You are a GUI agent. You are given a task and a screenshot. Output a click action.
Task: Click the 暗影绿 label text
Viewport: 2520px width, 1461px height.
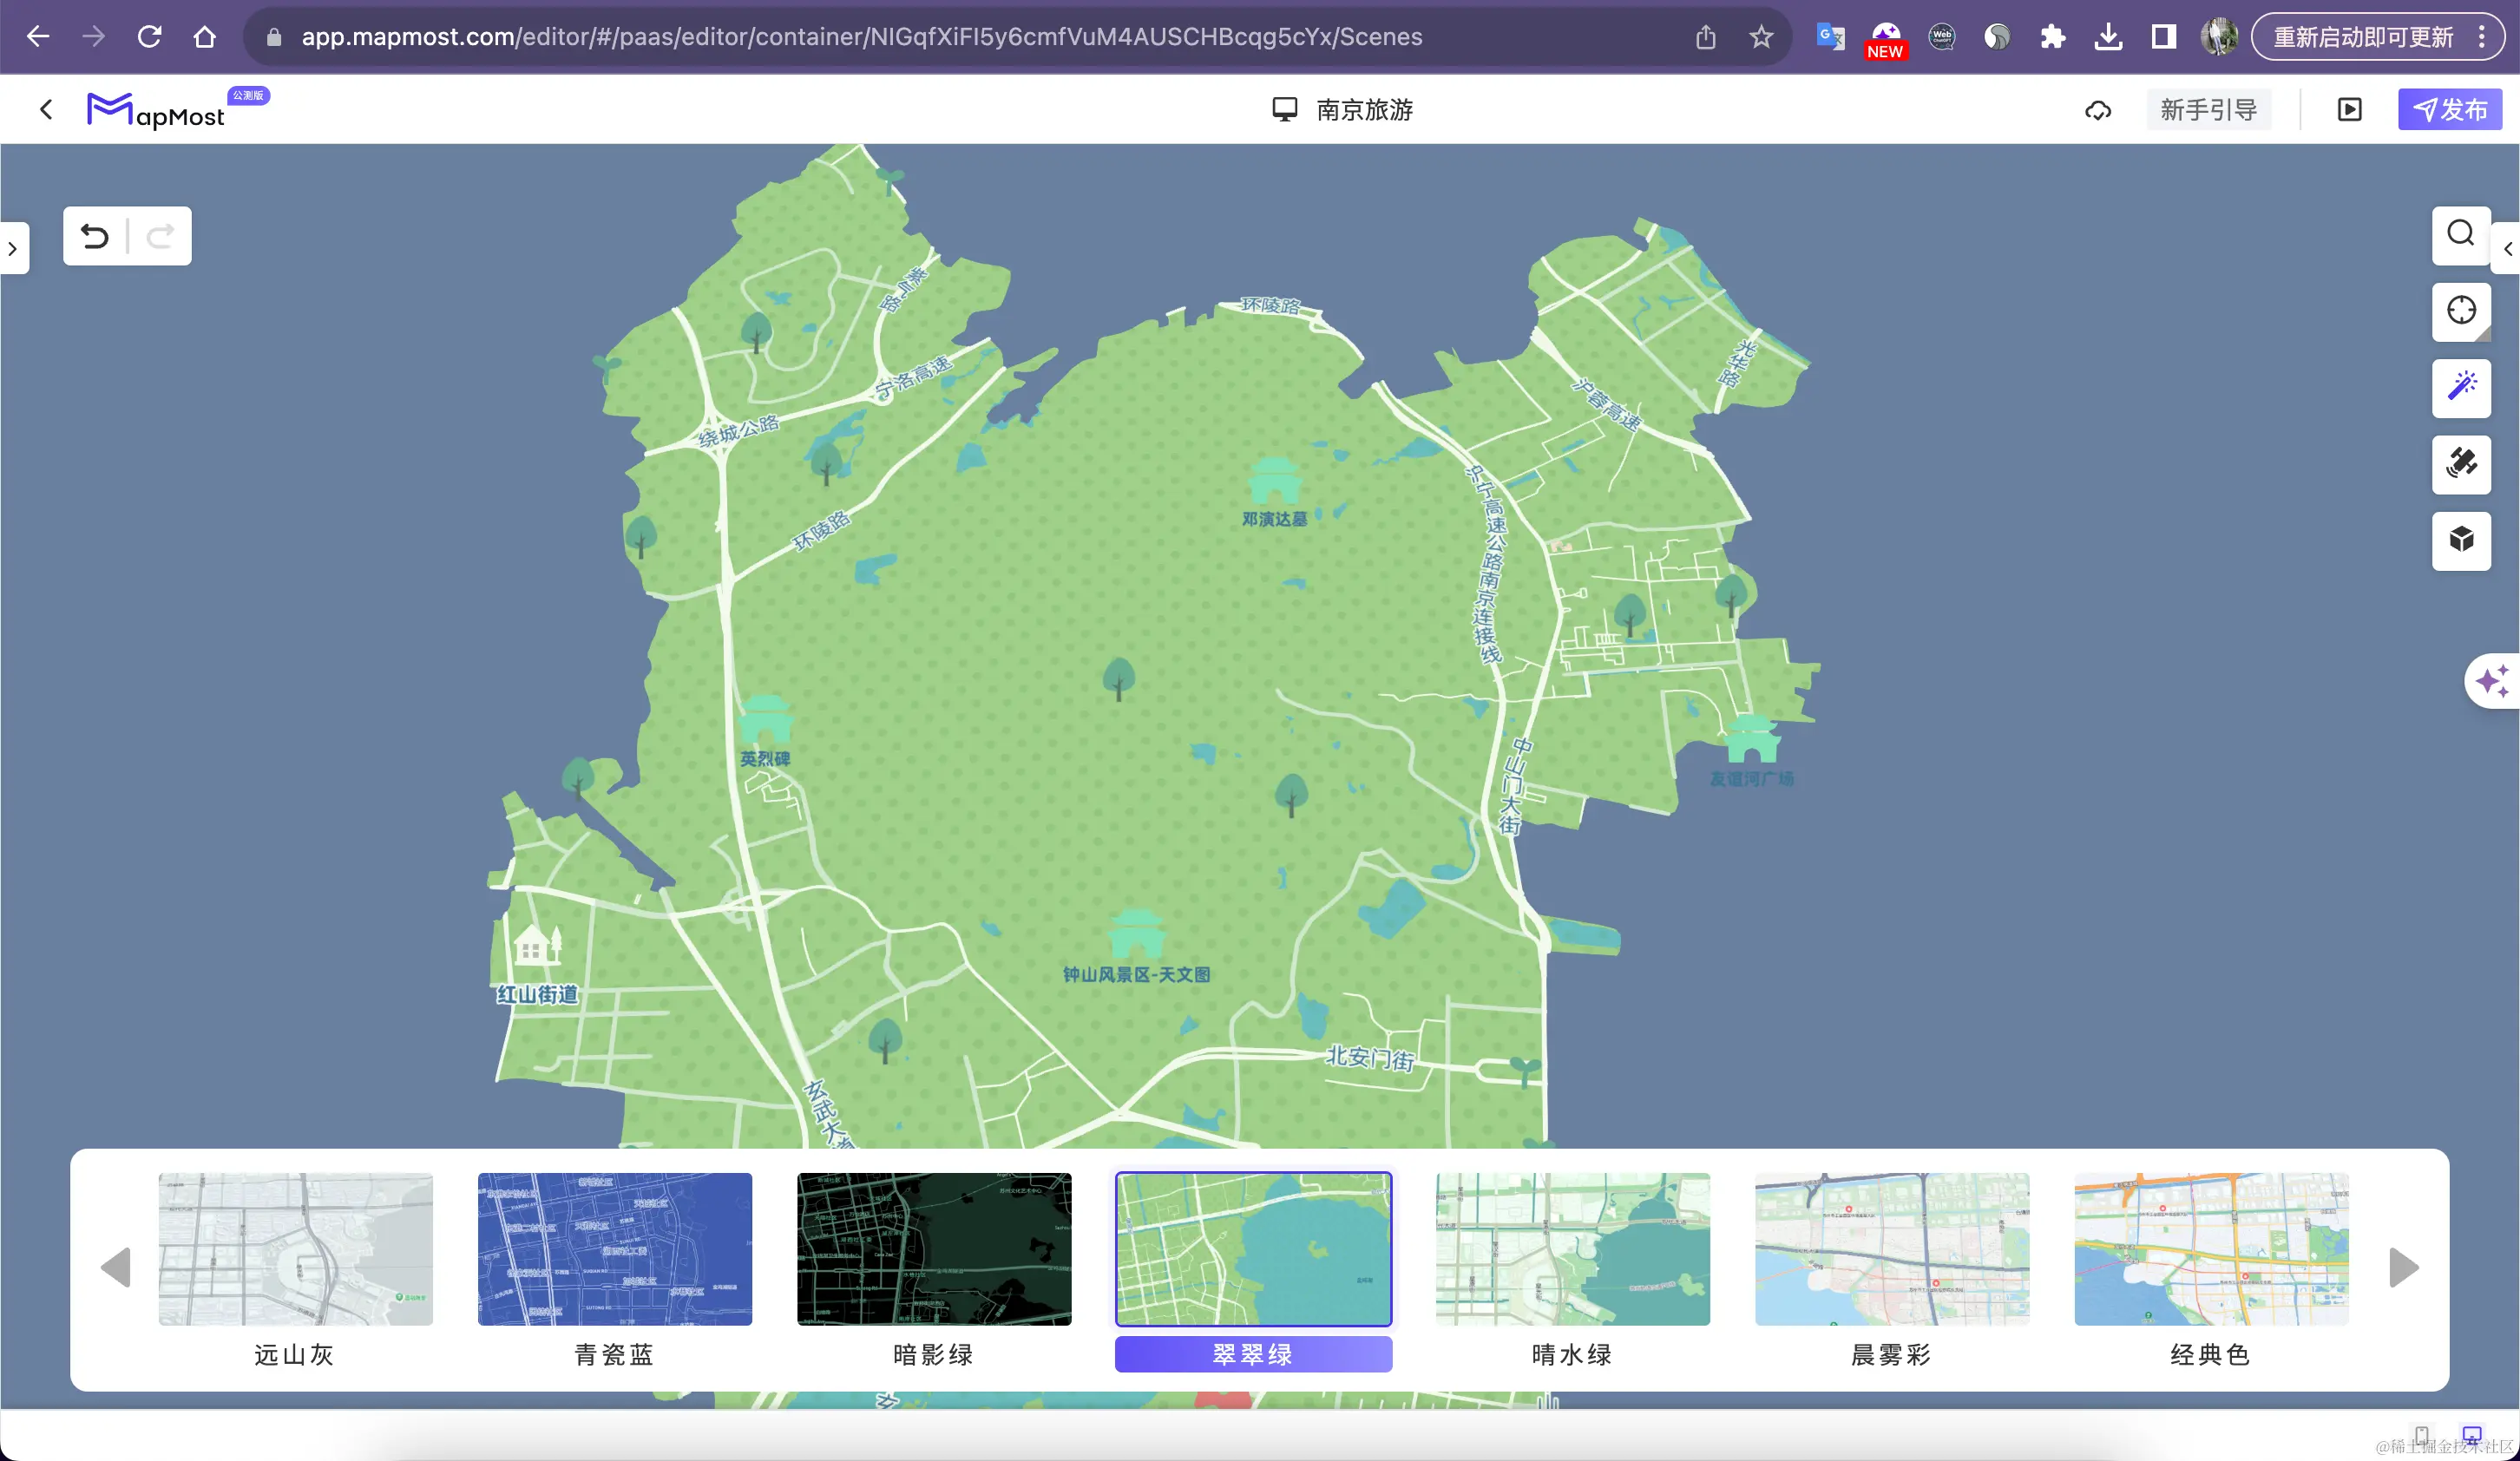coord(933,1355)
